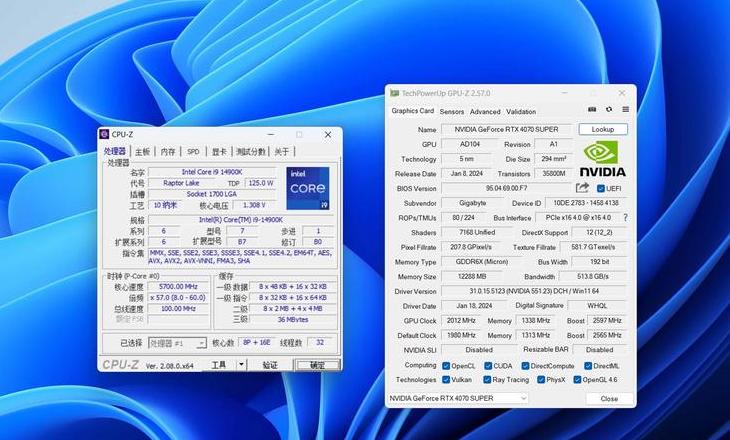The image size is (730, 440).
Task: Click the x 57.0 (8.0 - 60.0) multiplier value
Action: (x=178, y=298)
